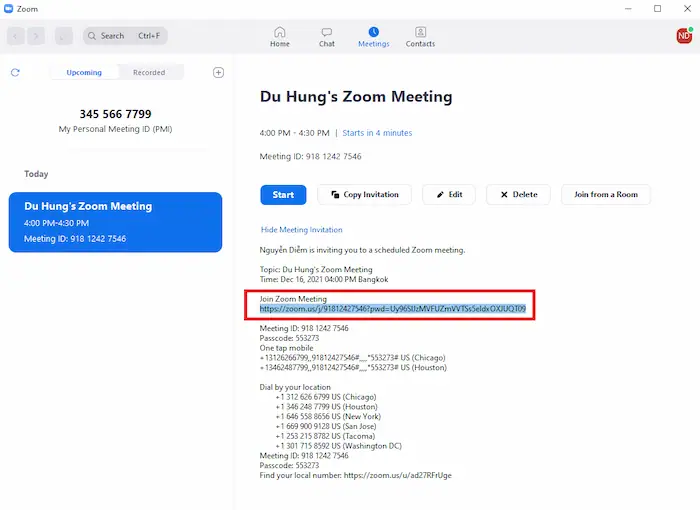Select the Upcoming tab

click(x=84, y=73)
